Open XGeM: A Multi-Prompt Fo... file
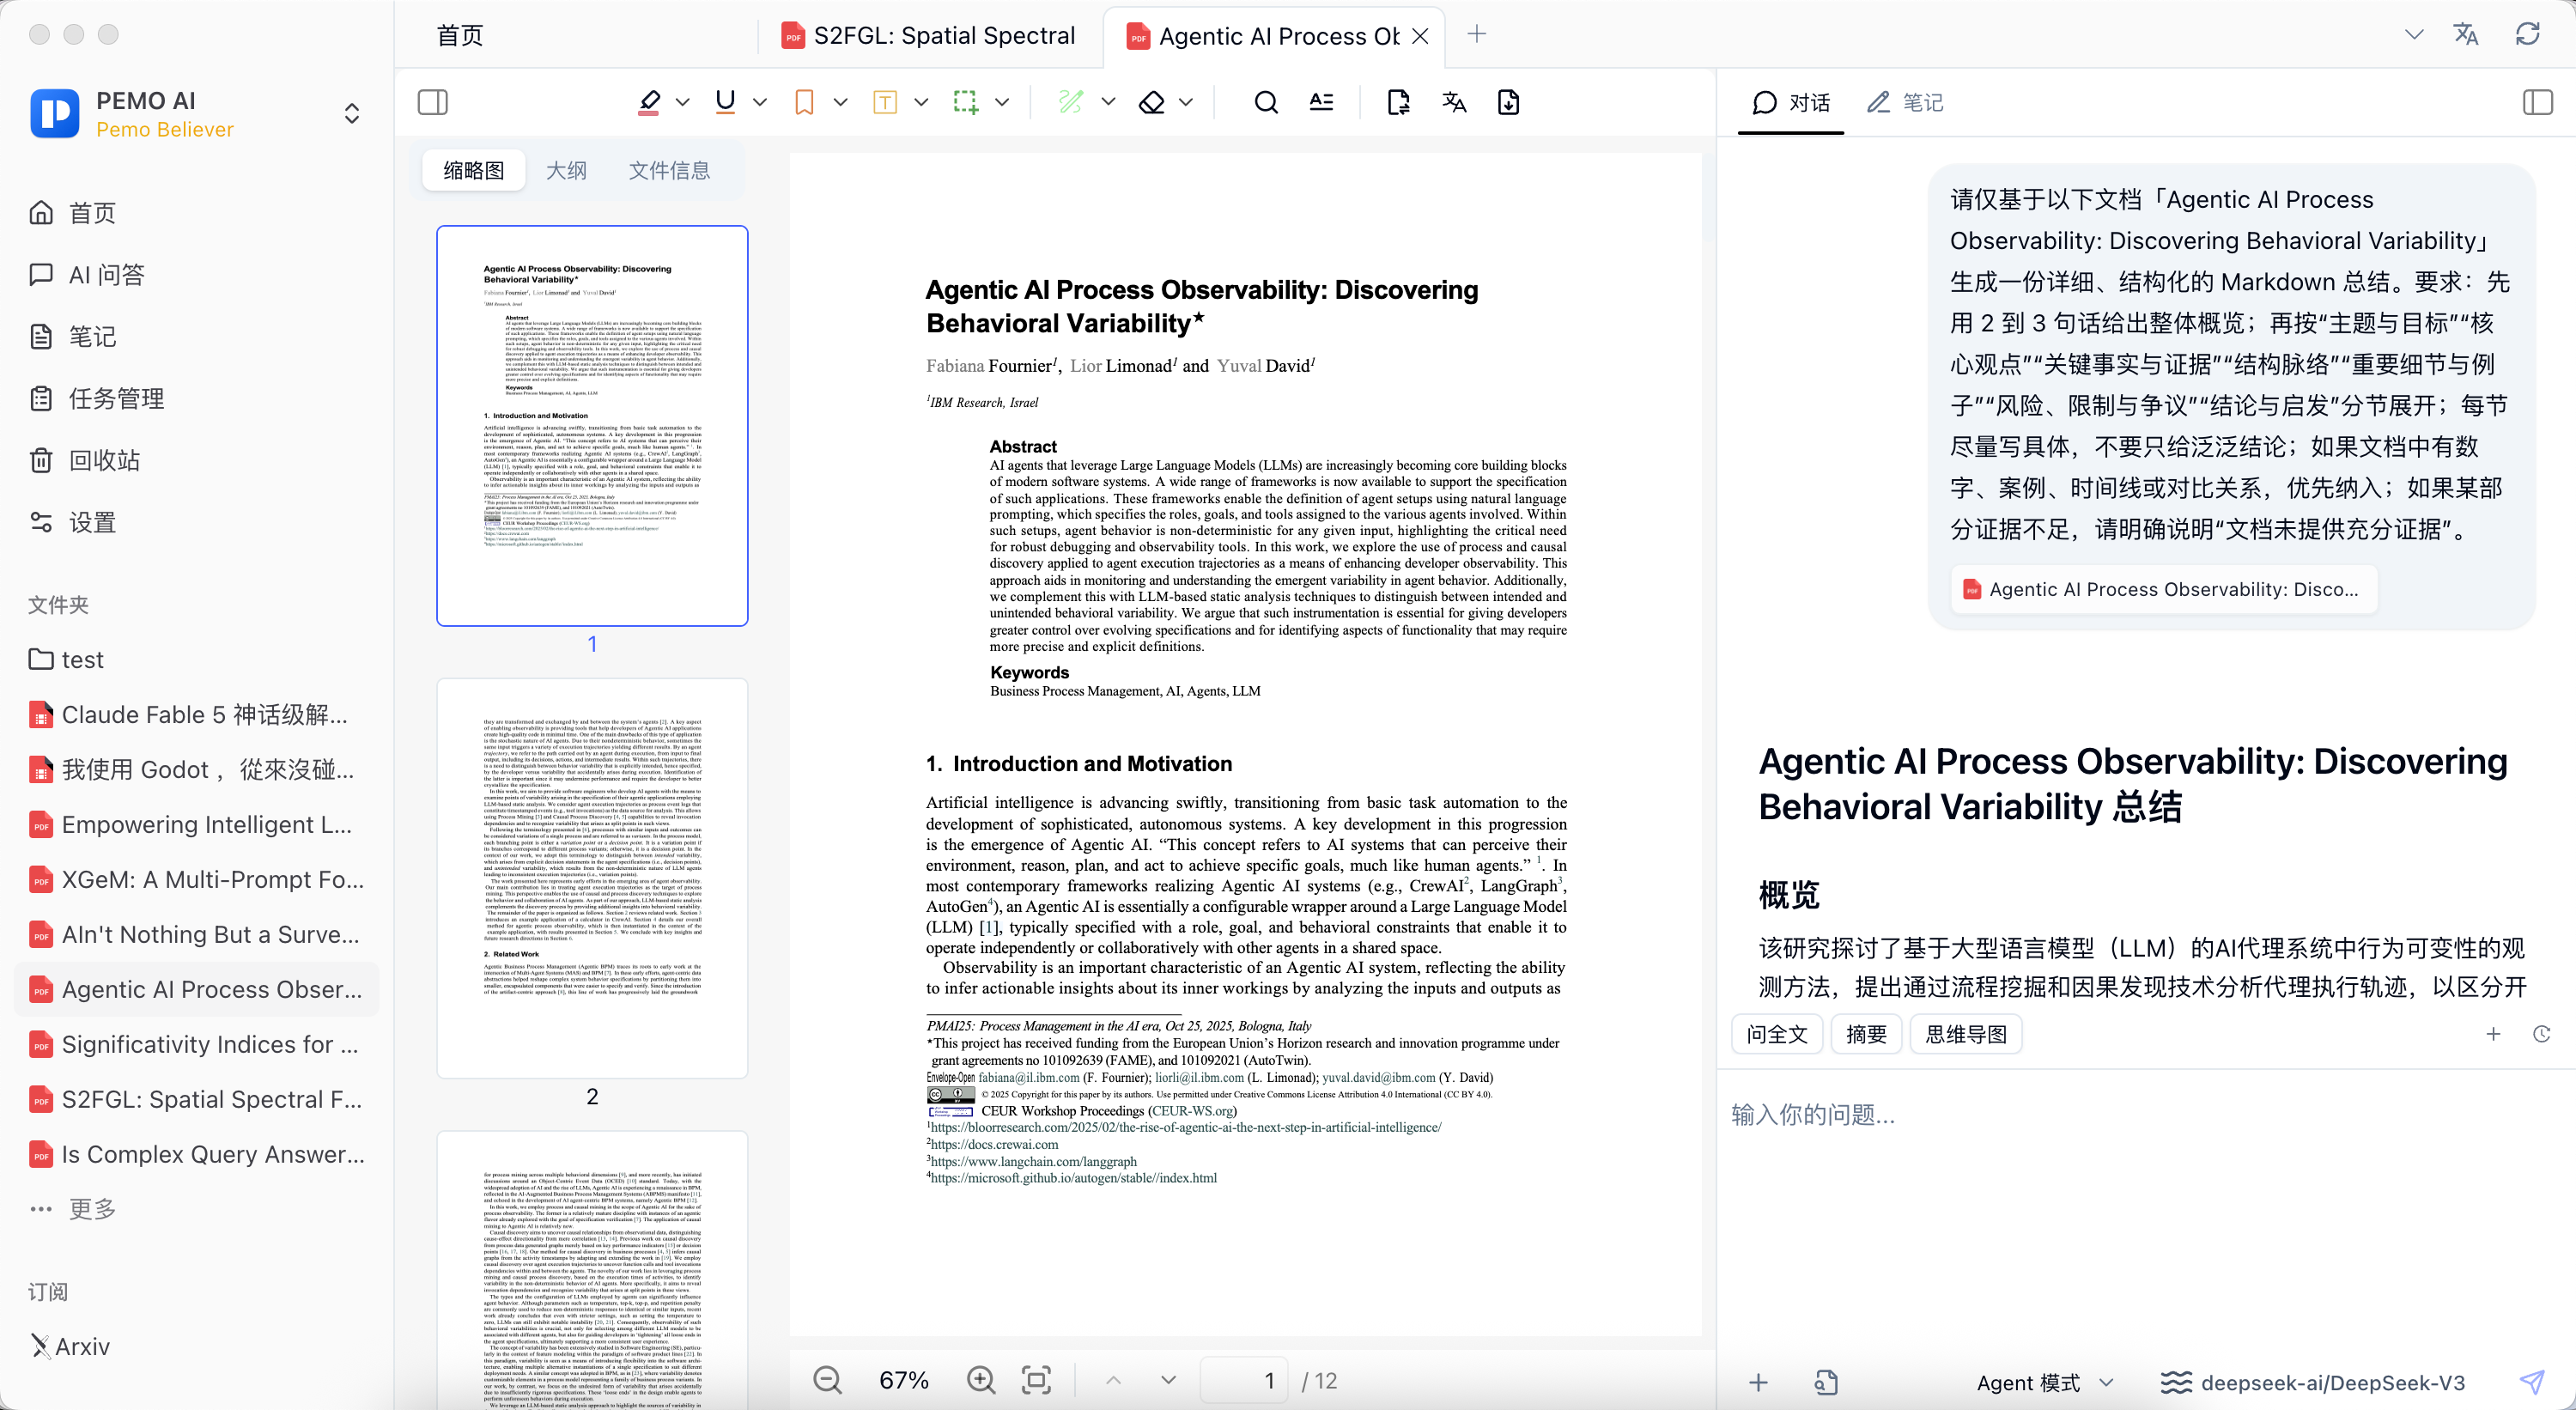 tap(196, 880)
